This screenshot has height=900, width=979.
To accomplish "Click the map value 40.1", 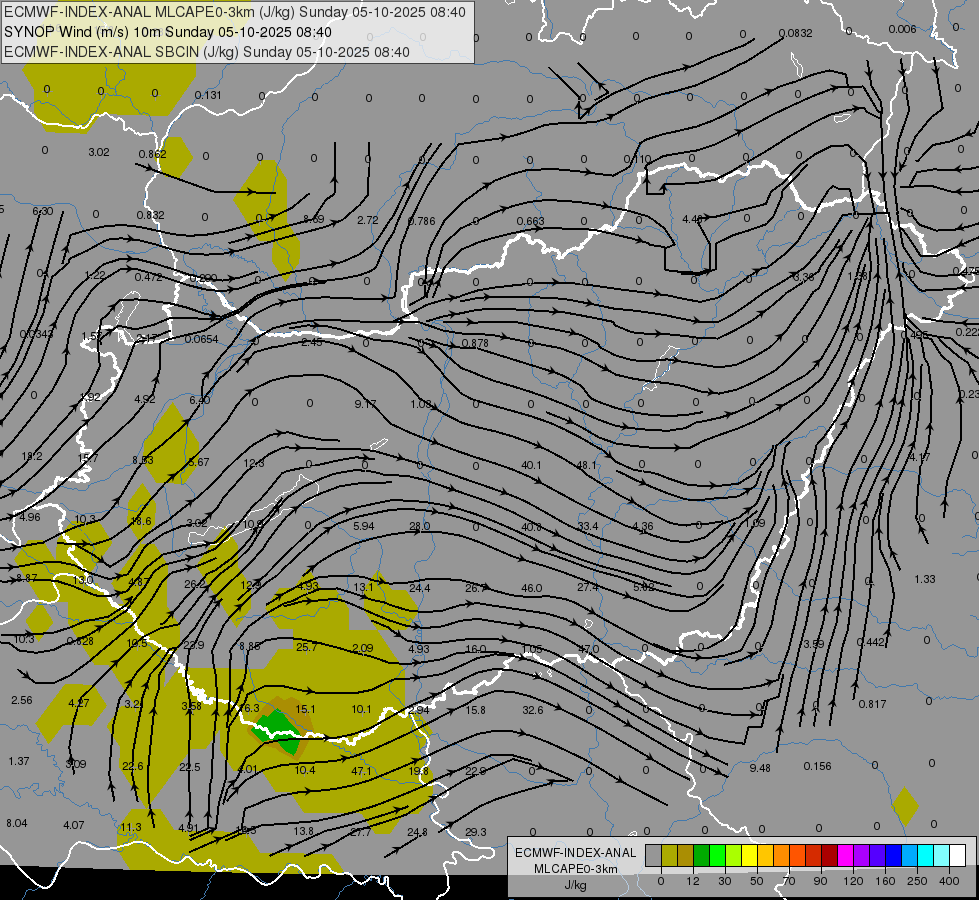I will [x=531, y=465].
